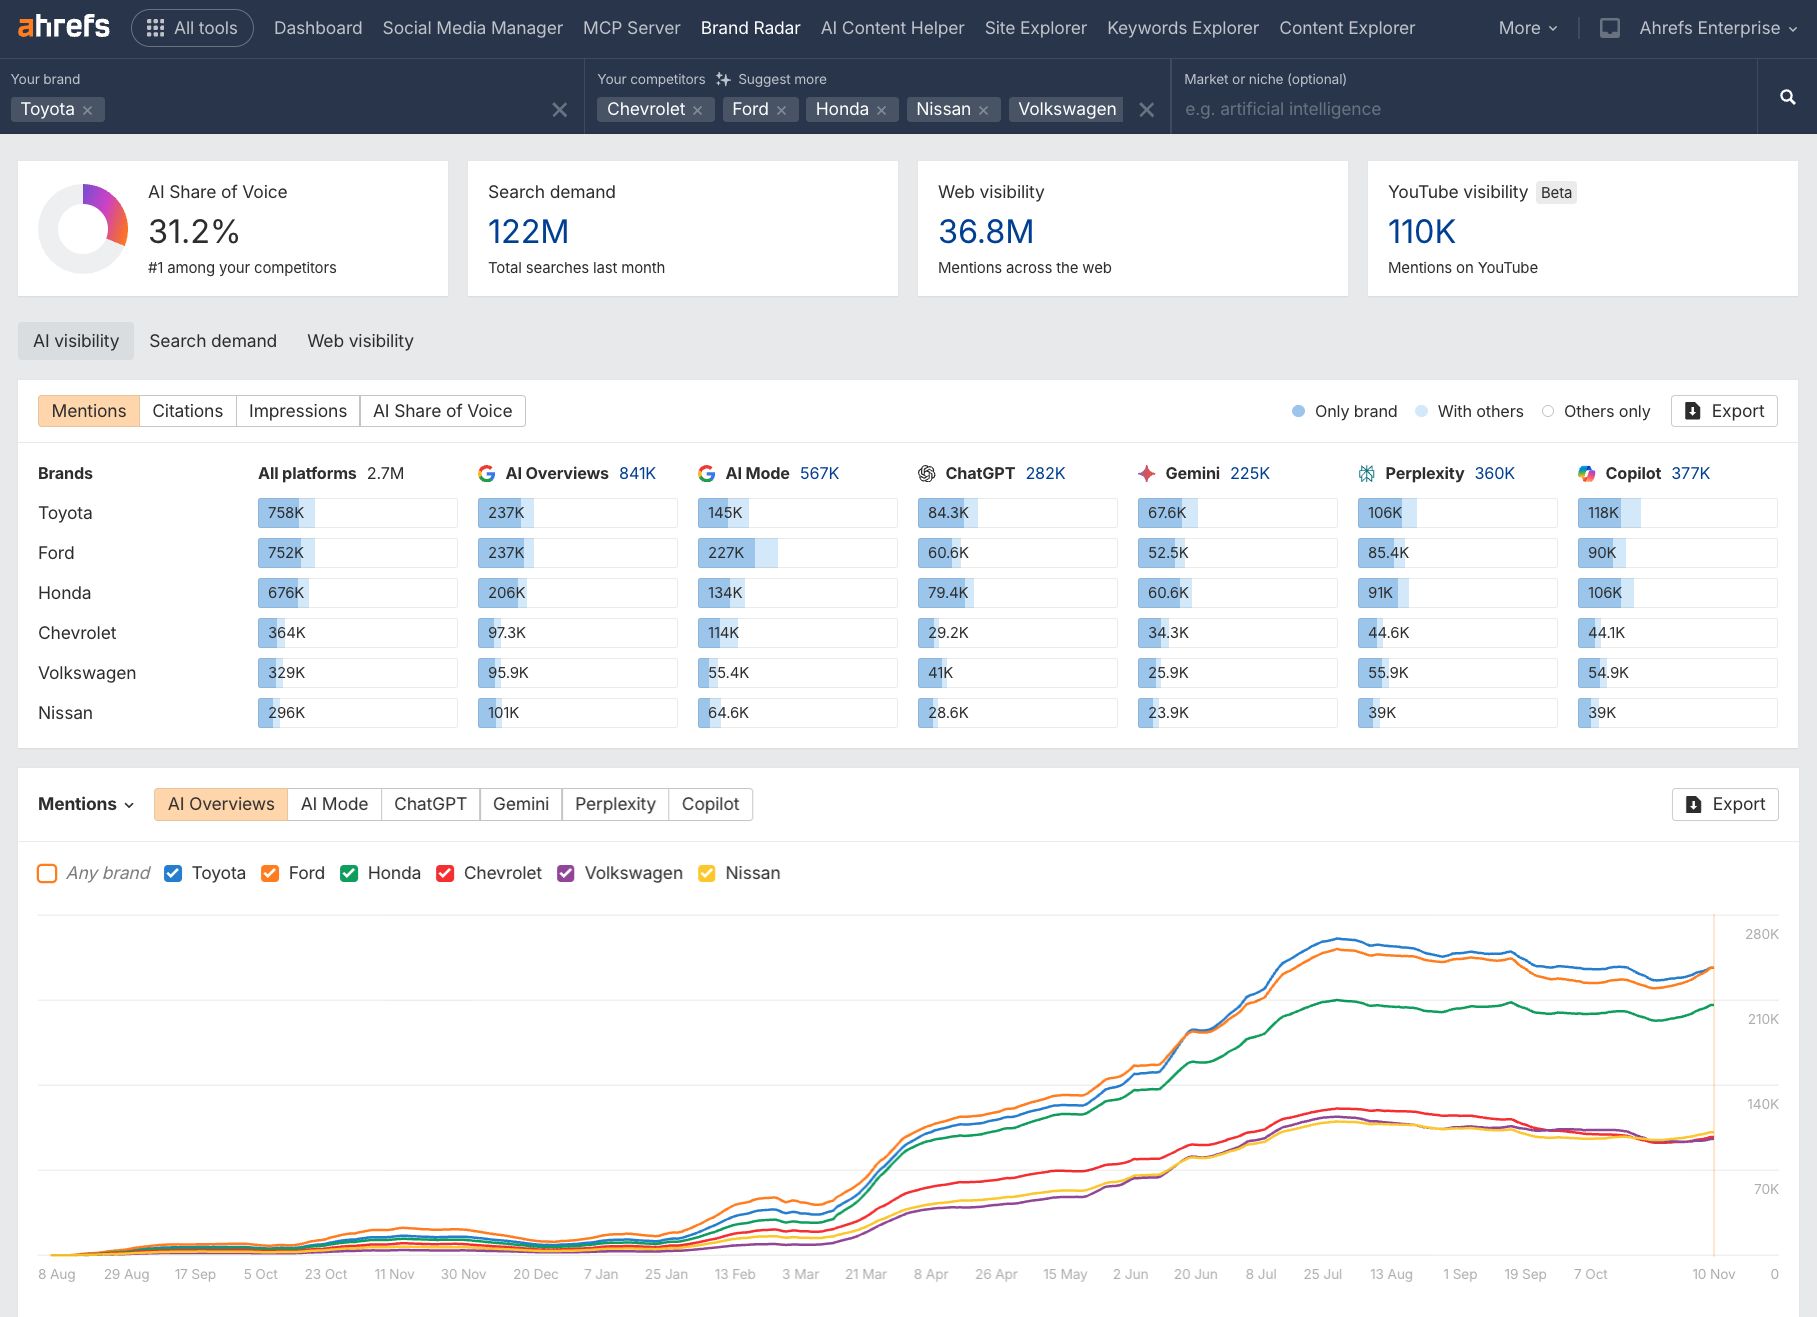Select the Others only radio button
Image resolution: width=1817 pixels, height=1317 pixels.
coord(1548,411)
